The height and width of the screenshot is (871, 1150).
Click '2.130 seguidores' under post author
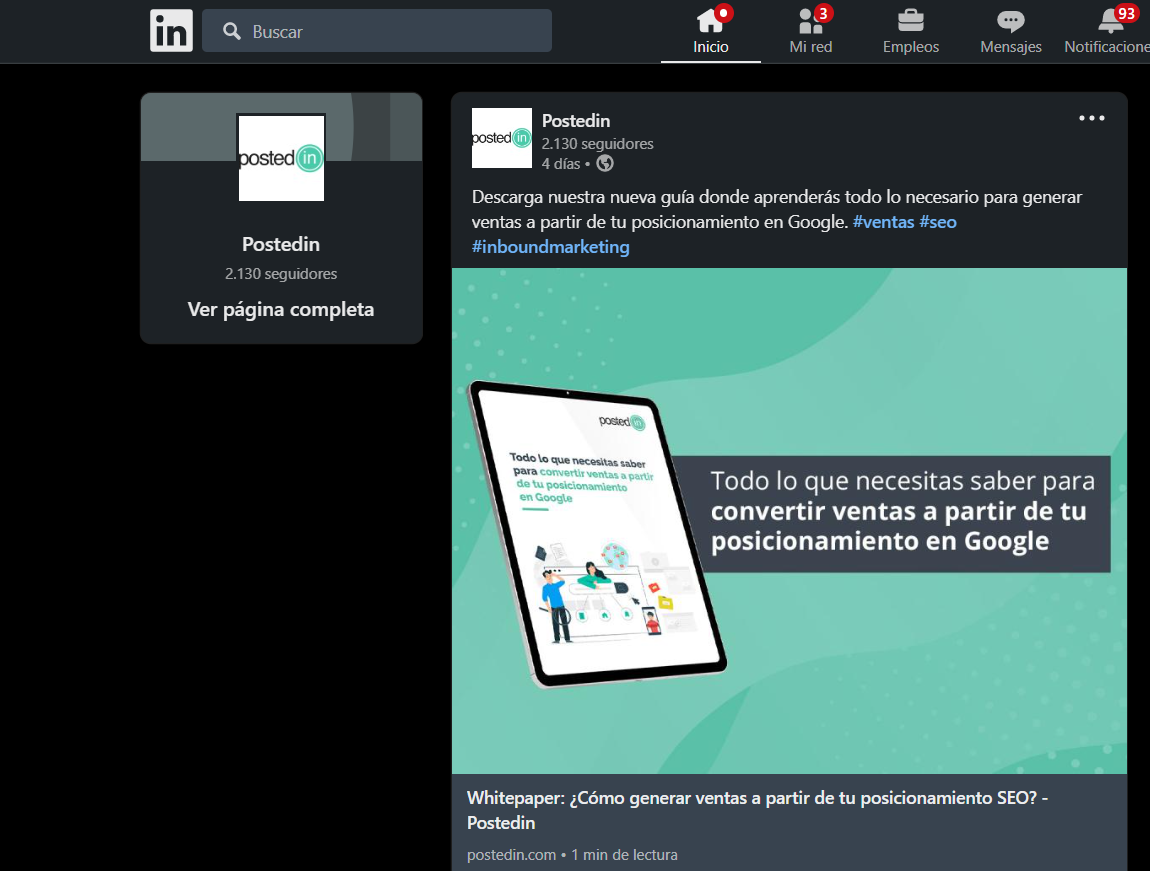(x=597, y=144)
